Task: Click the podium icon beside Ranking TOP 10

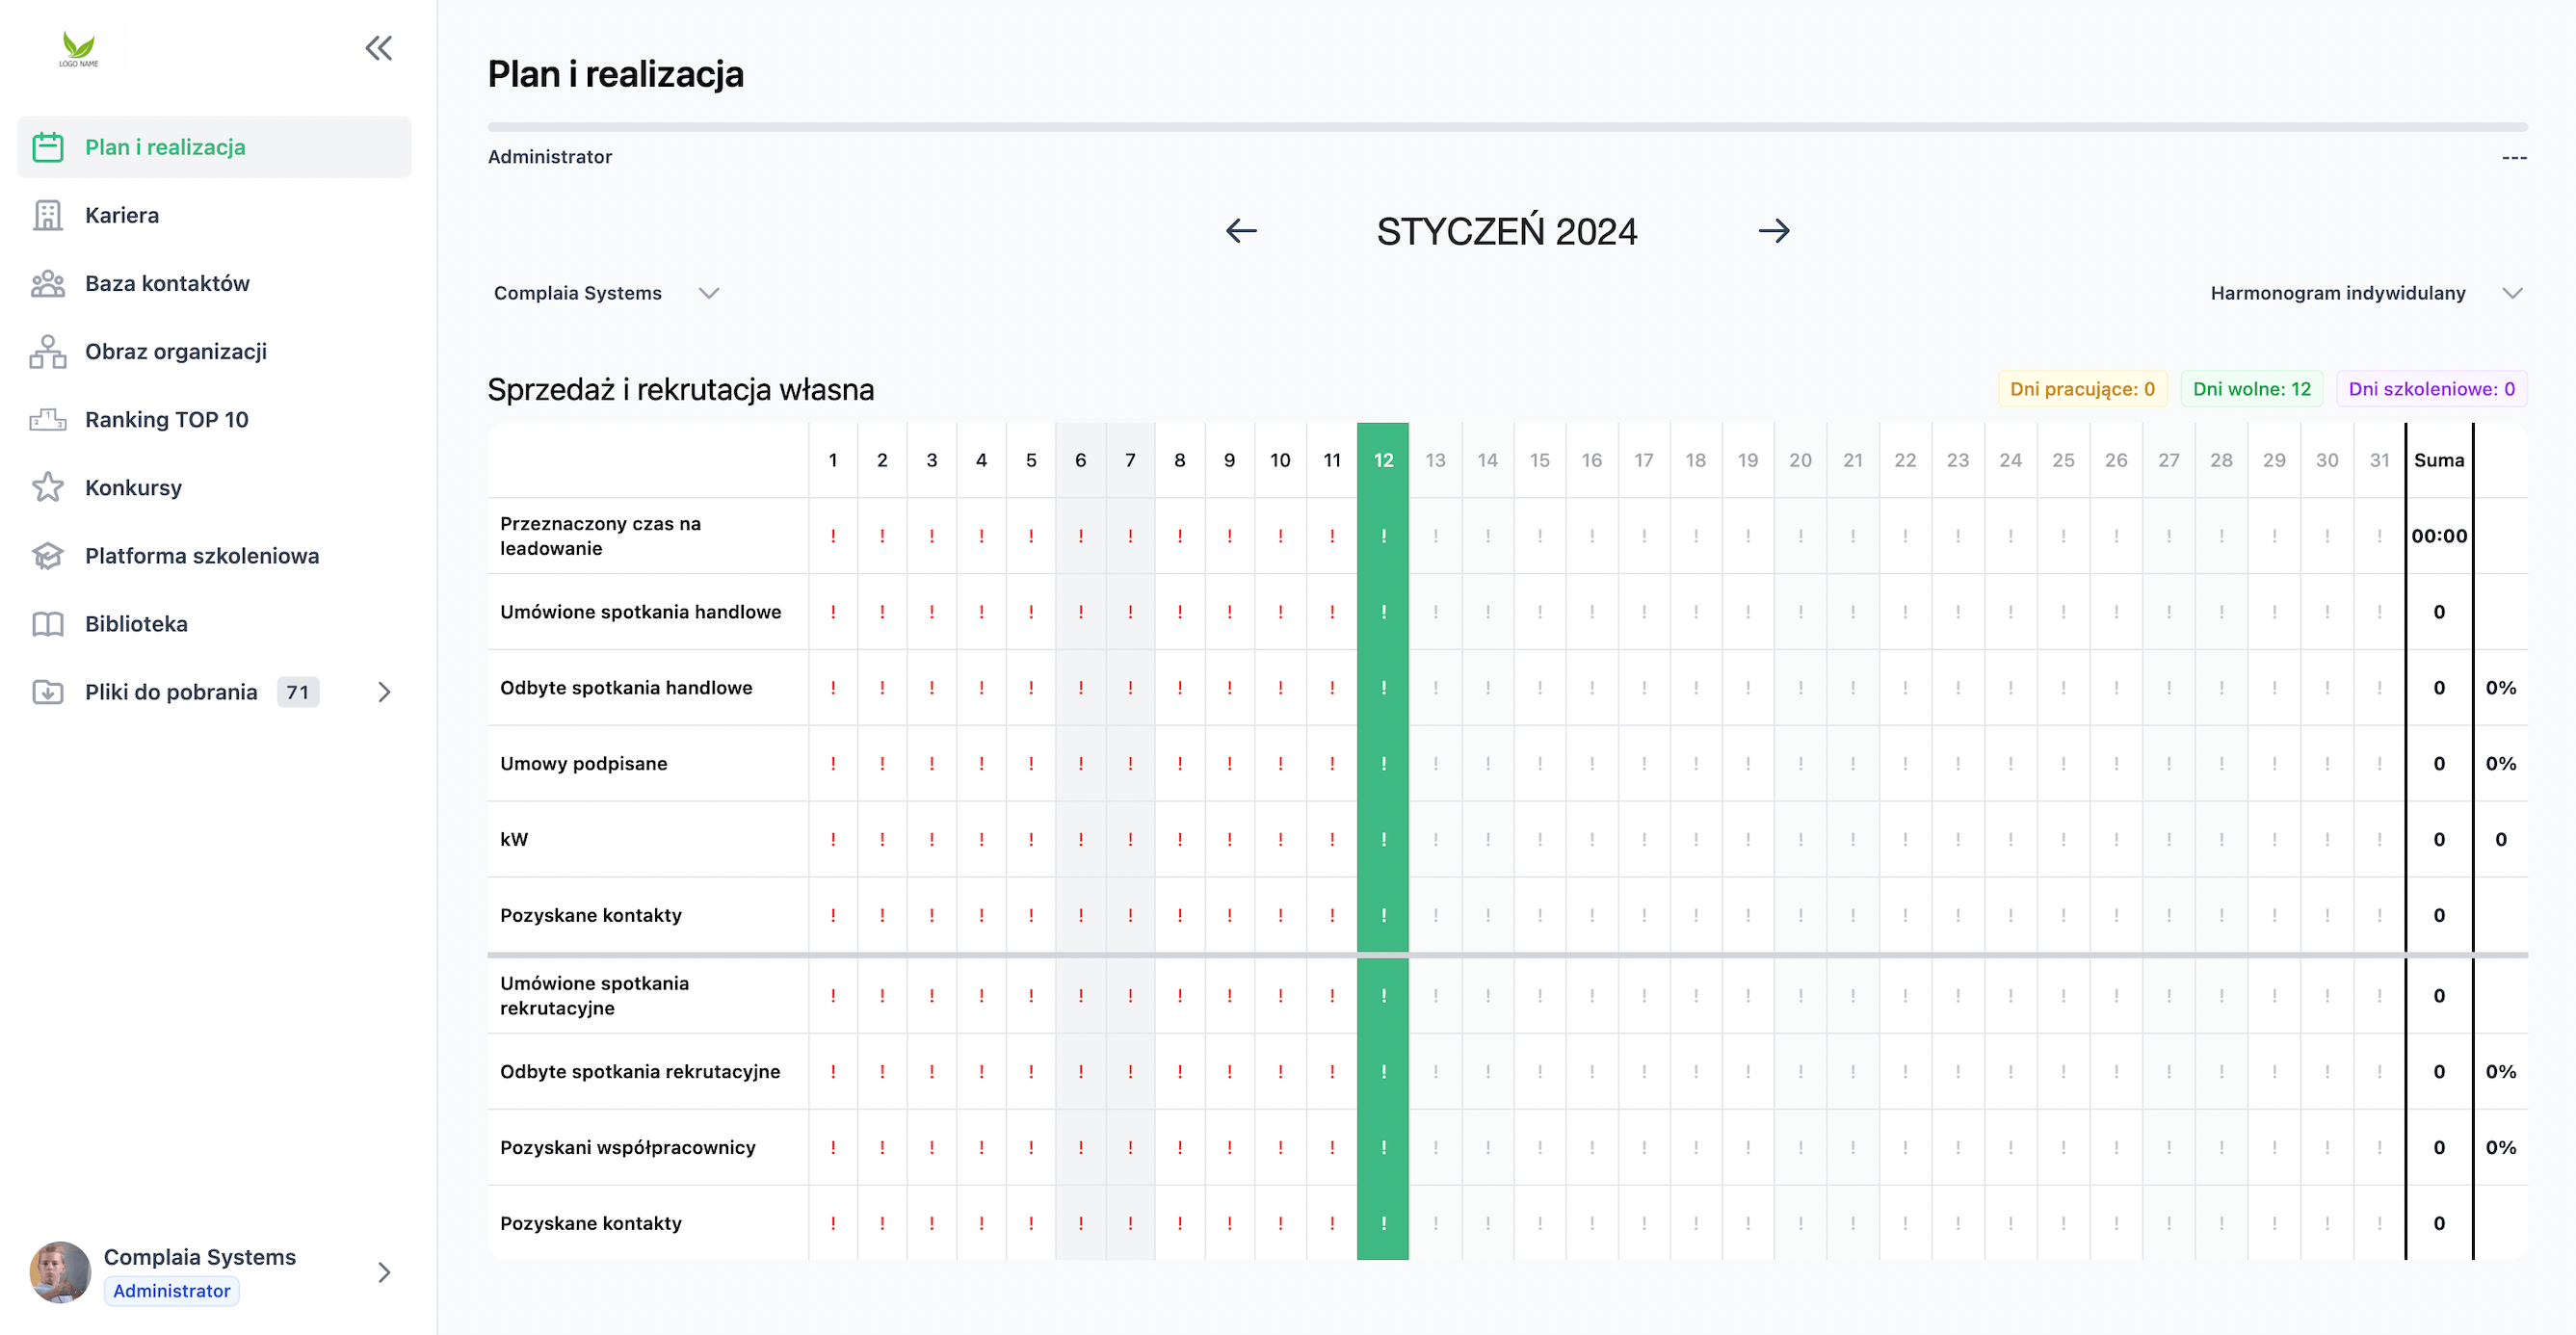Action: tap(48, 419)
